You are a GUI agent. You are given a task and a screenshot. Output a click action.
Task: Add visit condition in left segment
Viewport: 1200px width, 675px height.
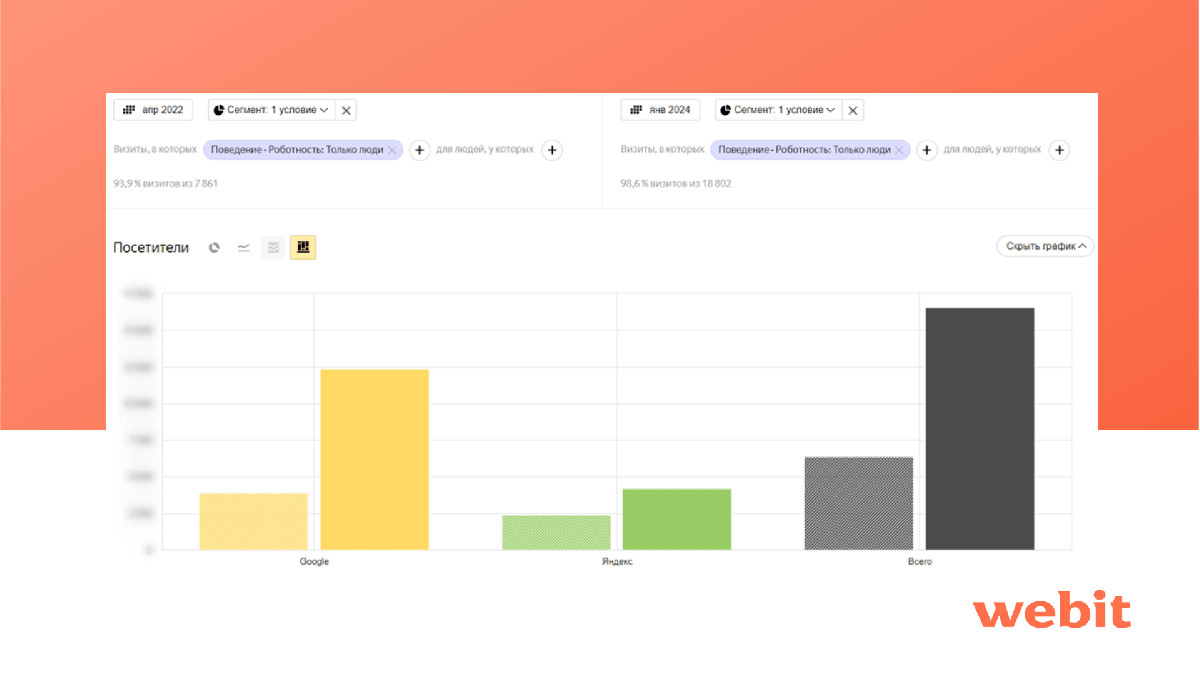[x=420, y=150]
